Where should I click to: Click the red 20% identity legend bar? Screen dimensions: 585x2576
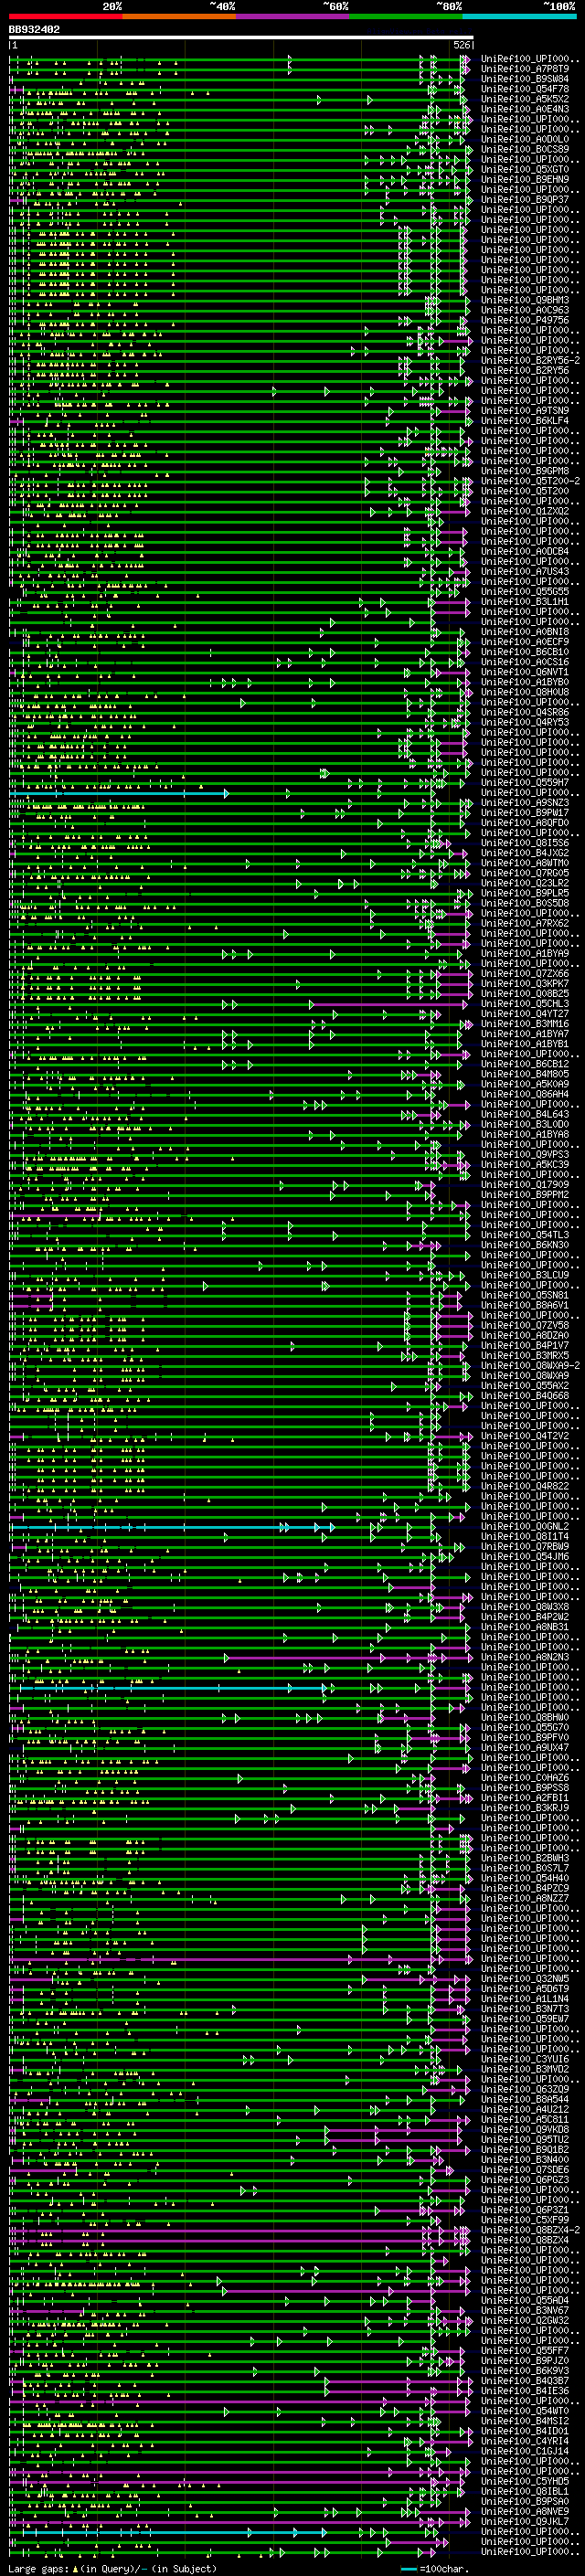[x=66, y=16]
